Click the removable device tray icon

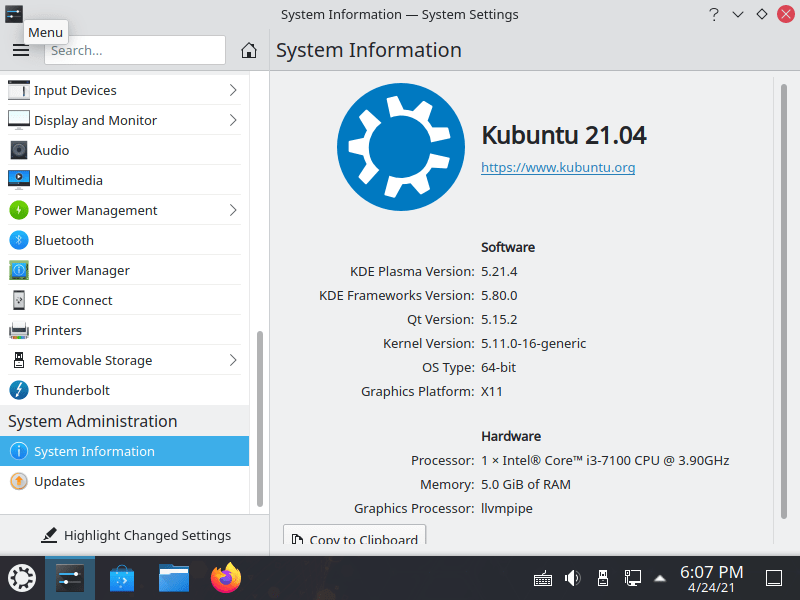click(x=603, y=578)
